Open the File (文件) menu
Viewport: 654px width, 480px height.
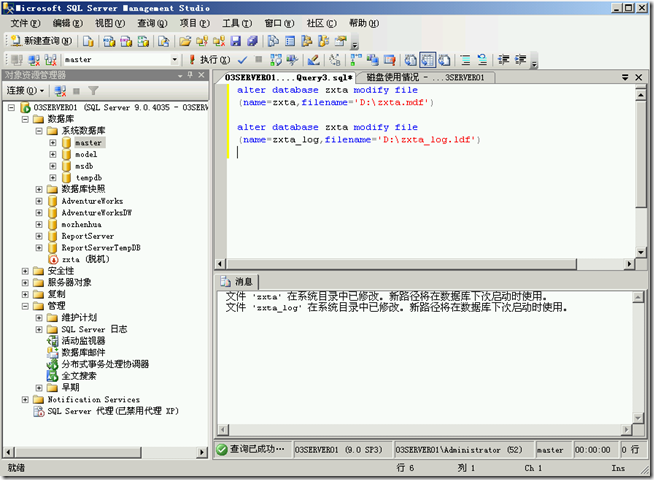[25, 23]
